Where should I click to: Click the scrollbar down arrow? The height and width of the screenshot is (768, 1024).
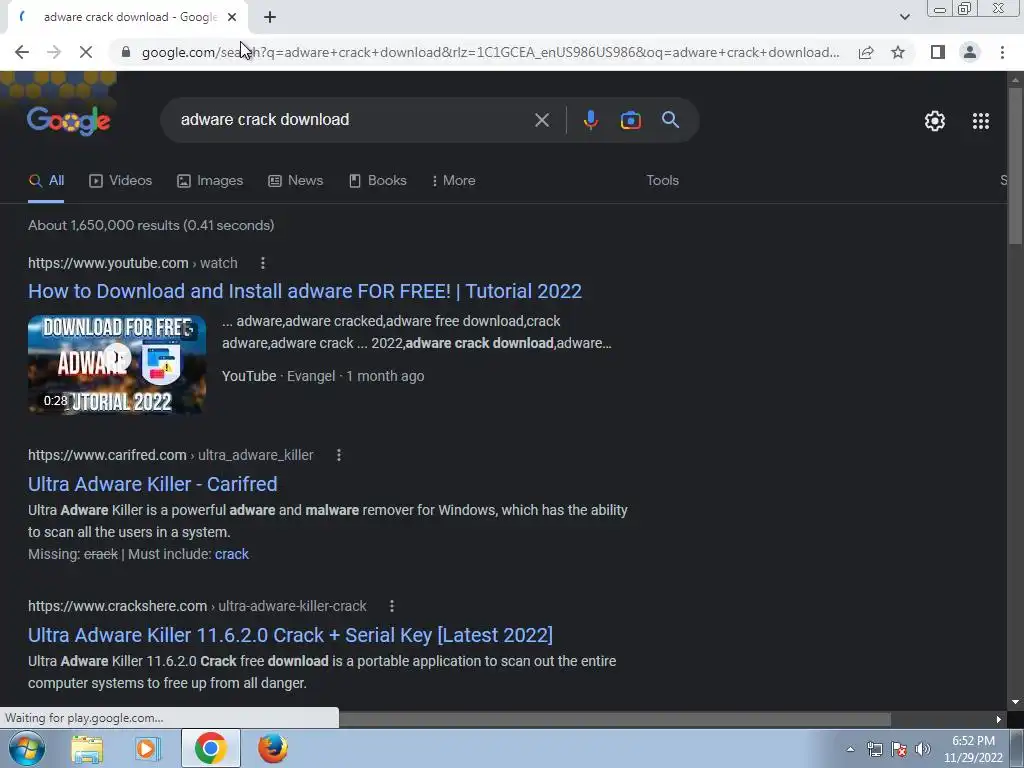click(1016, 702)
